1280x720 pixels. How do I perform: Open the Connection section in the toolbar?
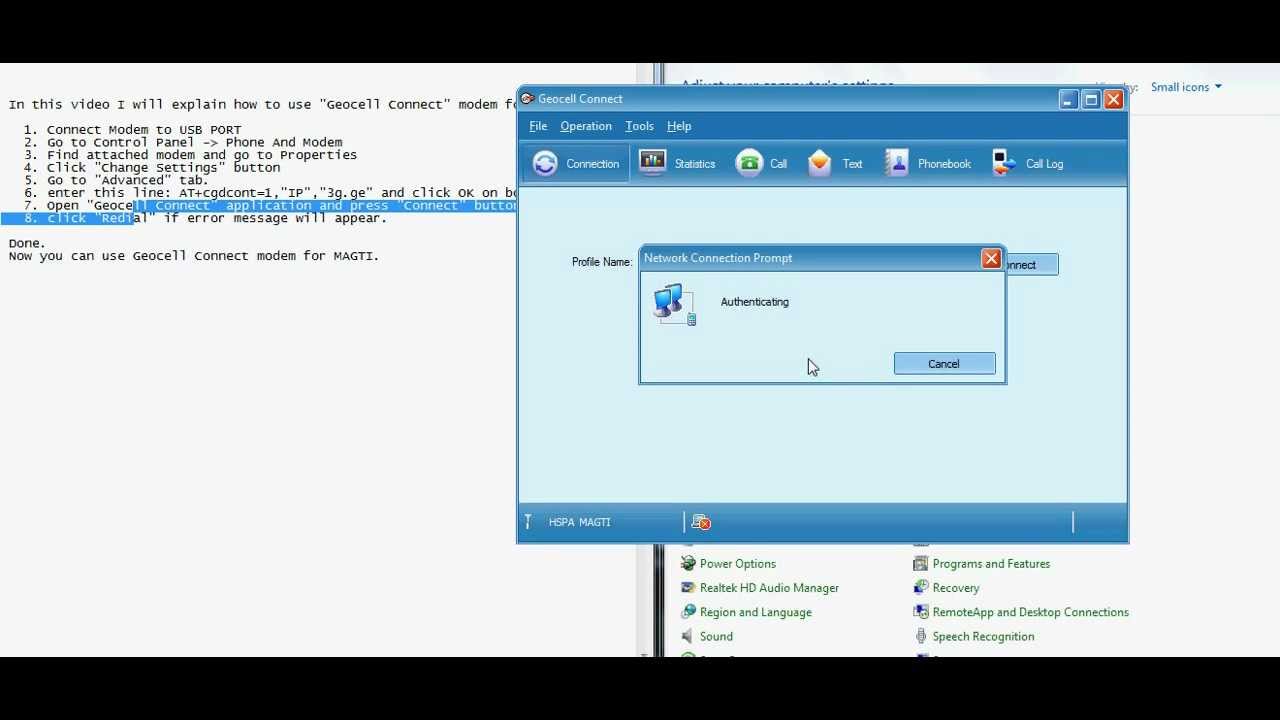tap(576, 164)
